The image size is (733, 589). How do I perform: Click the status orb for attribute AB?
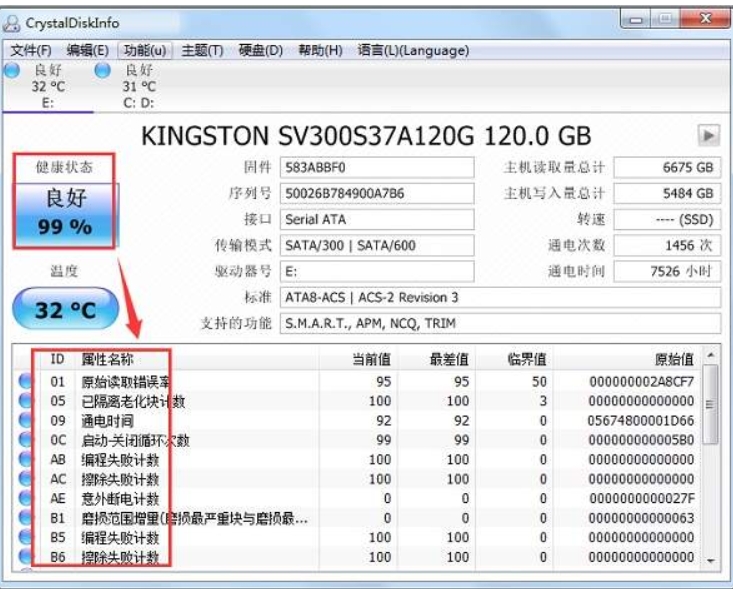click(x=26, y=460)
